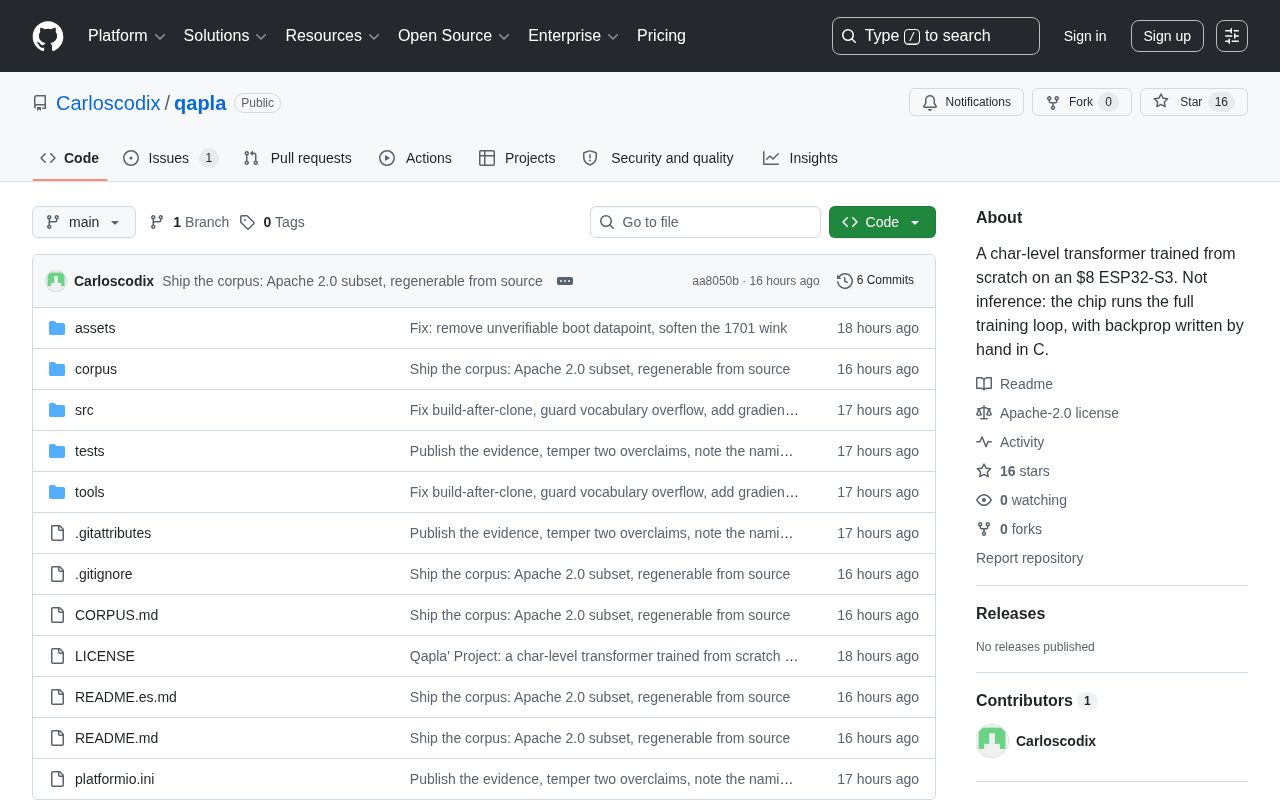Click the Sign up button

(1167, 36)
